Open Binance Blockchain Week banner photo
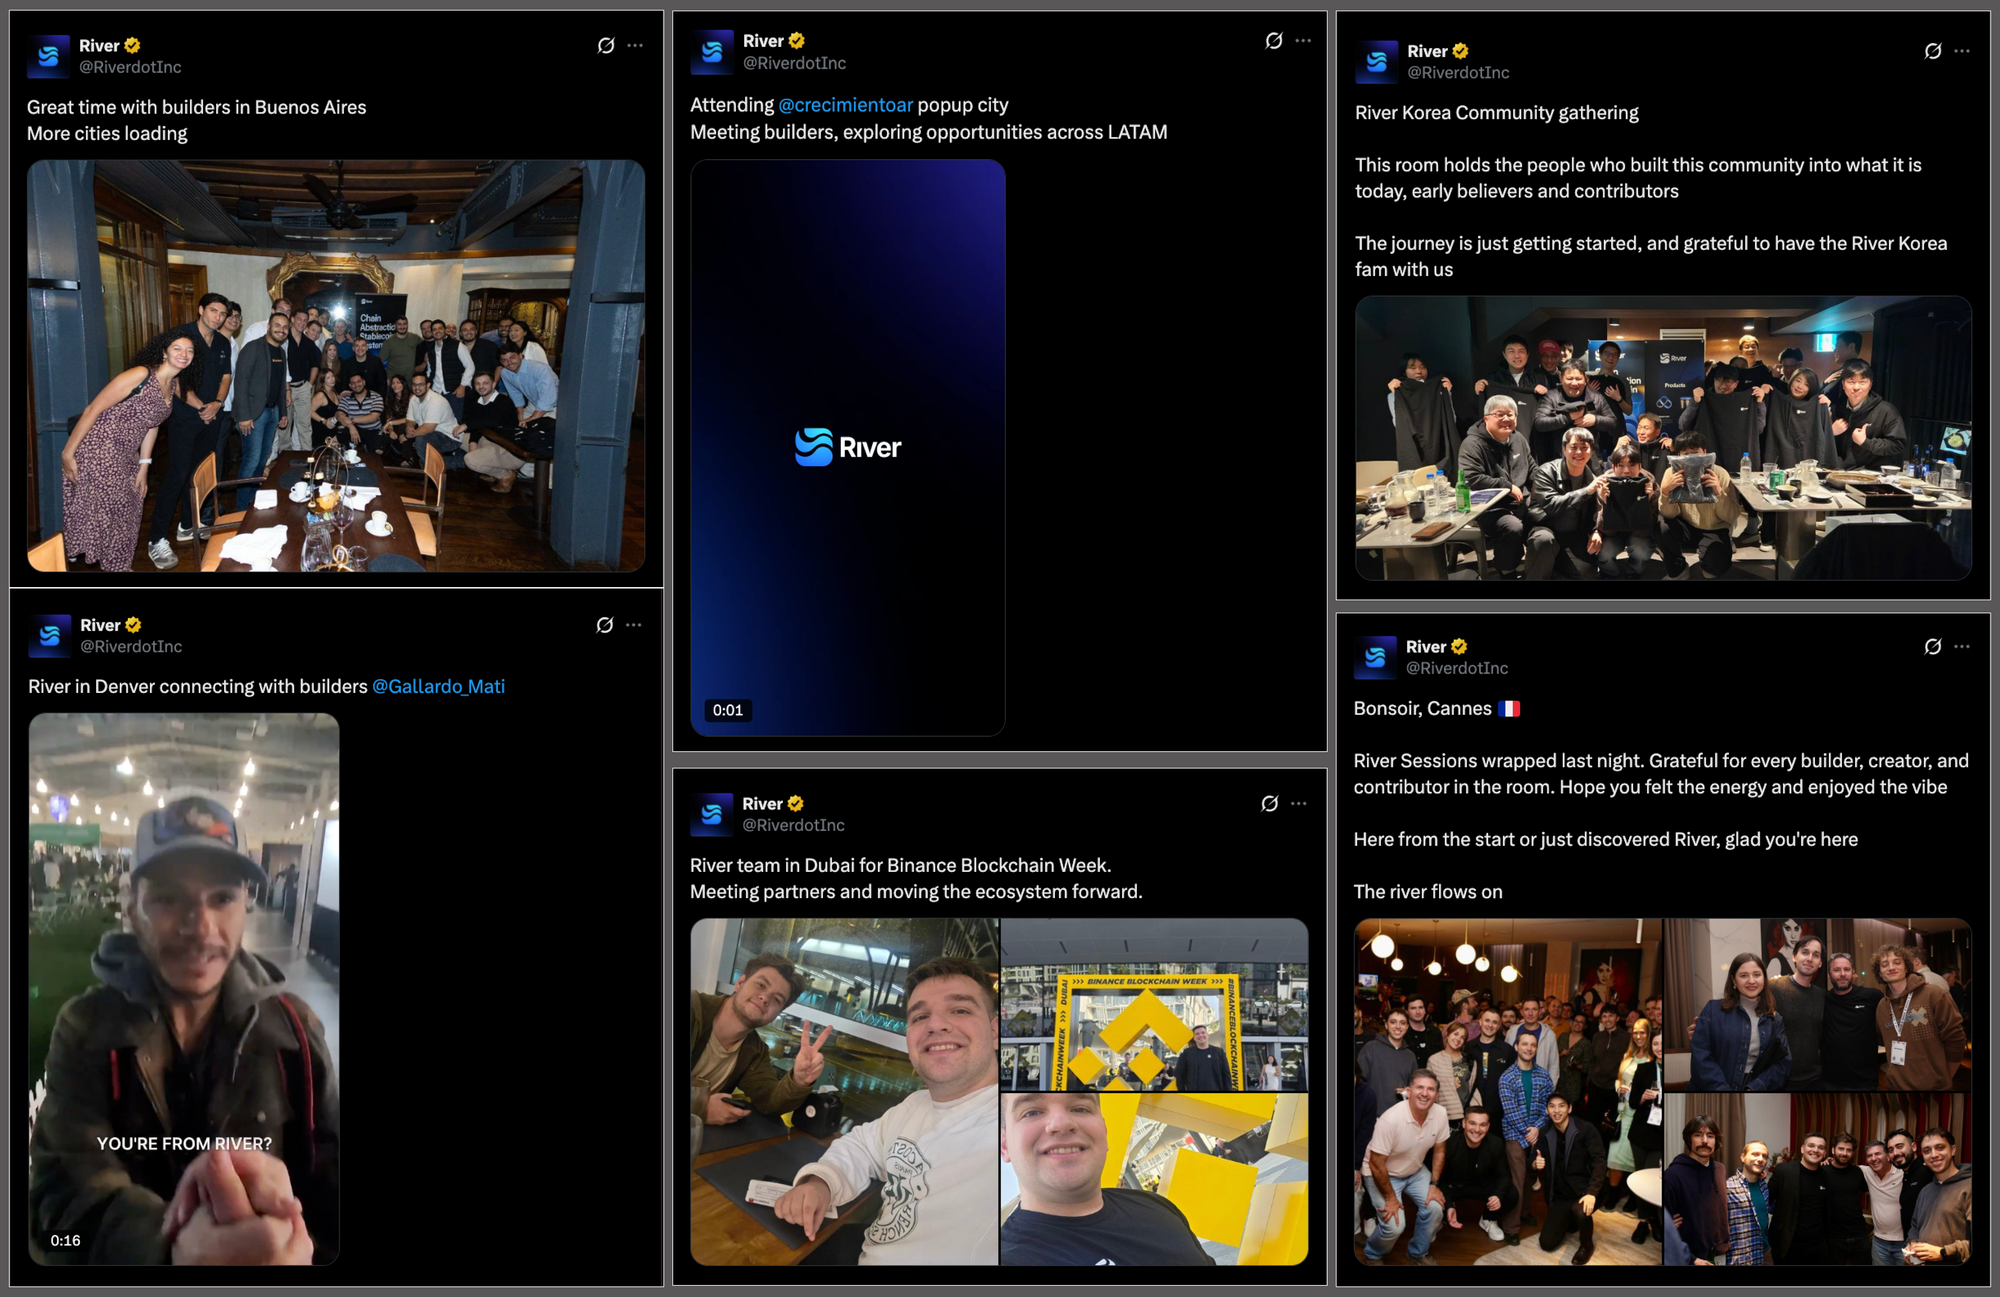This screenshot has width=2000, height=1297. (1154, 1004)
